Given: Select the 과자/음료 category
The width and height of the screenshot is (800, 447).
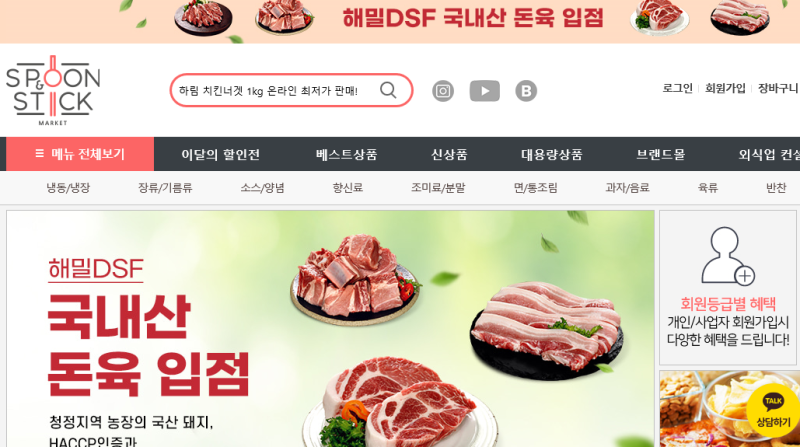Looking at the screenshot, I should tap(627, 188).
